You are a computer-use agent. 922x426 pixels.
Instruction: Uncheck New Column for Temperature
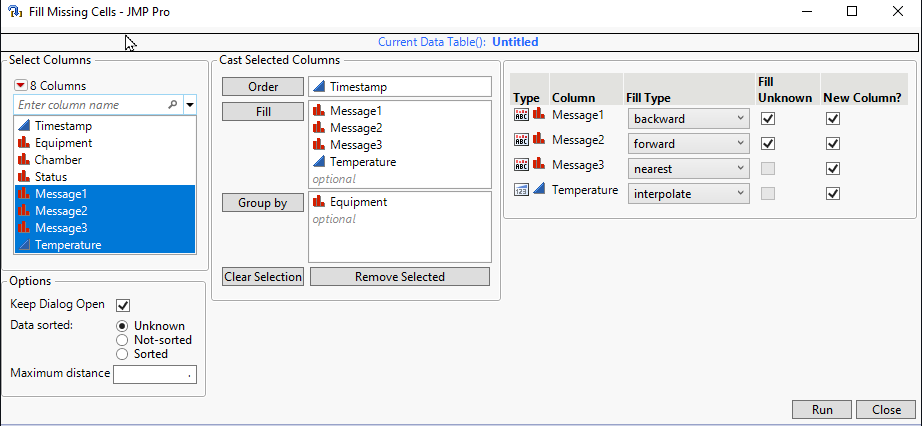833,193
